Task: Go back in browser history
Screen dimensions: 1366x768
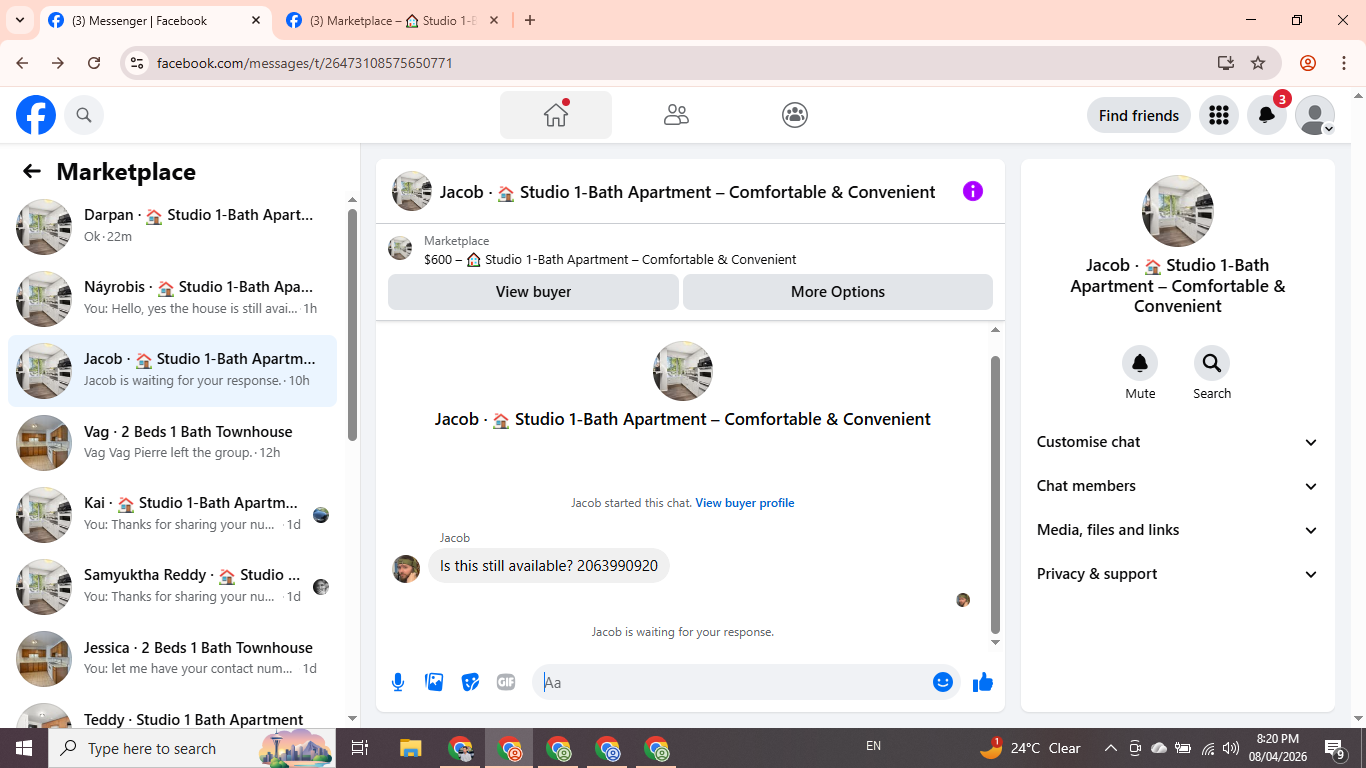Action: pyautogui.click(x=22, y=63)
